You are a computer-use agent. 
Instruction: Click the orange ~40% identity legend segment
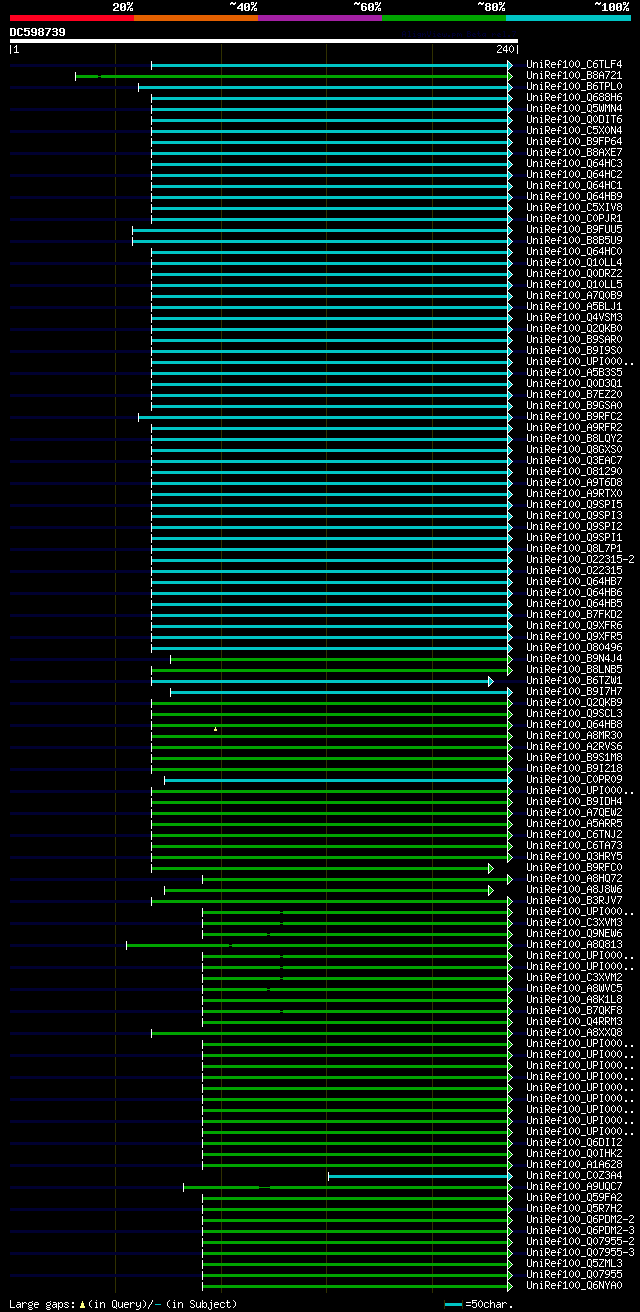coord(196,17)
